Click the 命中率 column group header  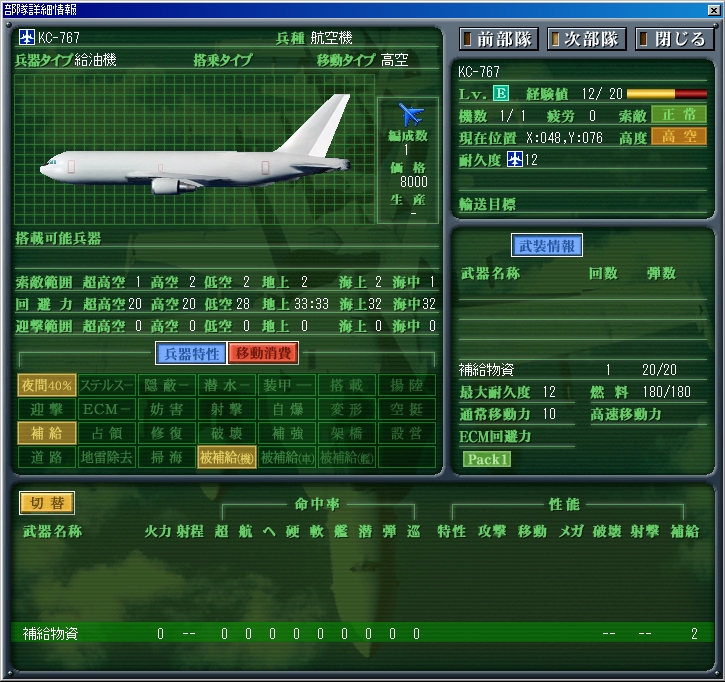click(317, 504)
